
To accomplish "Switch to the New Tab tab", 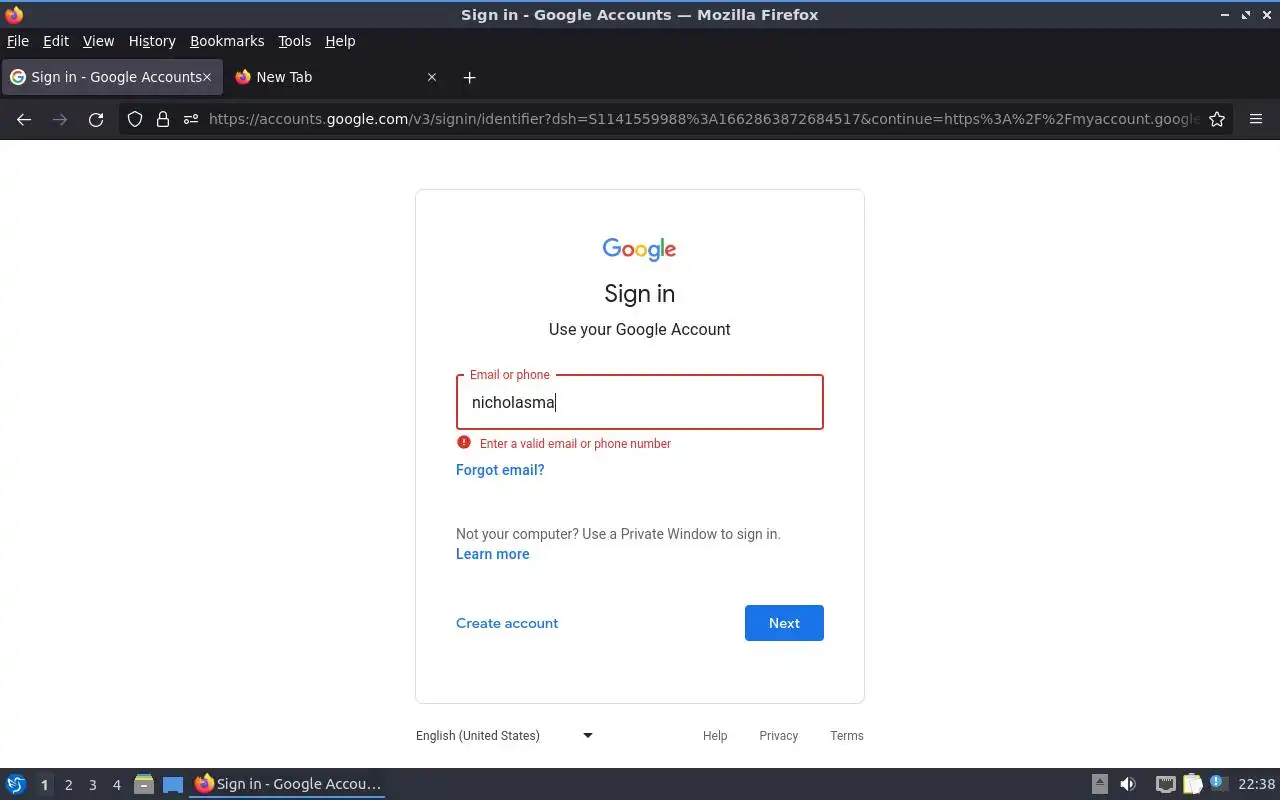I will (x=336, y=77).
